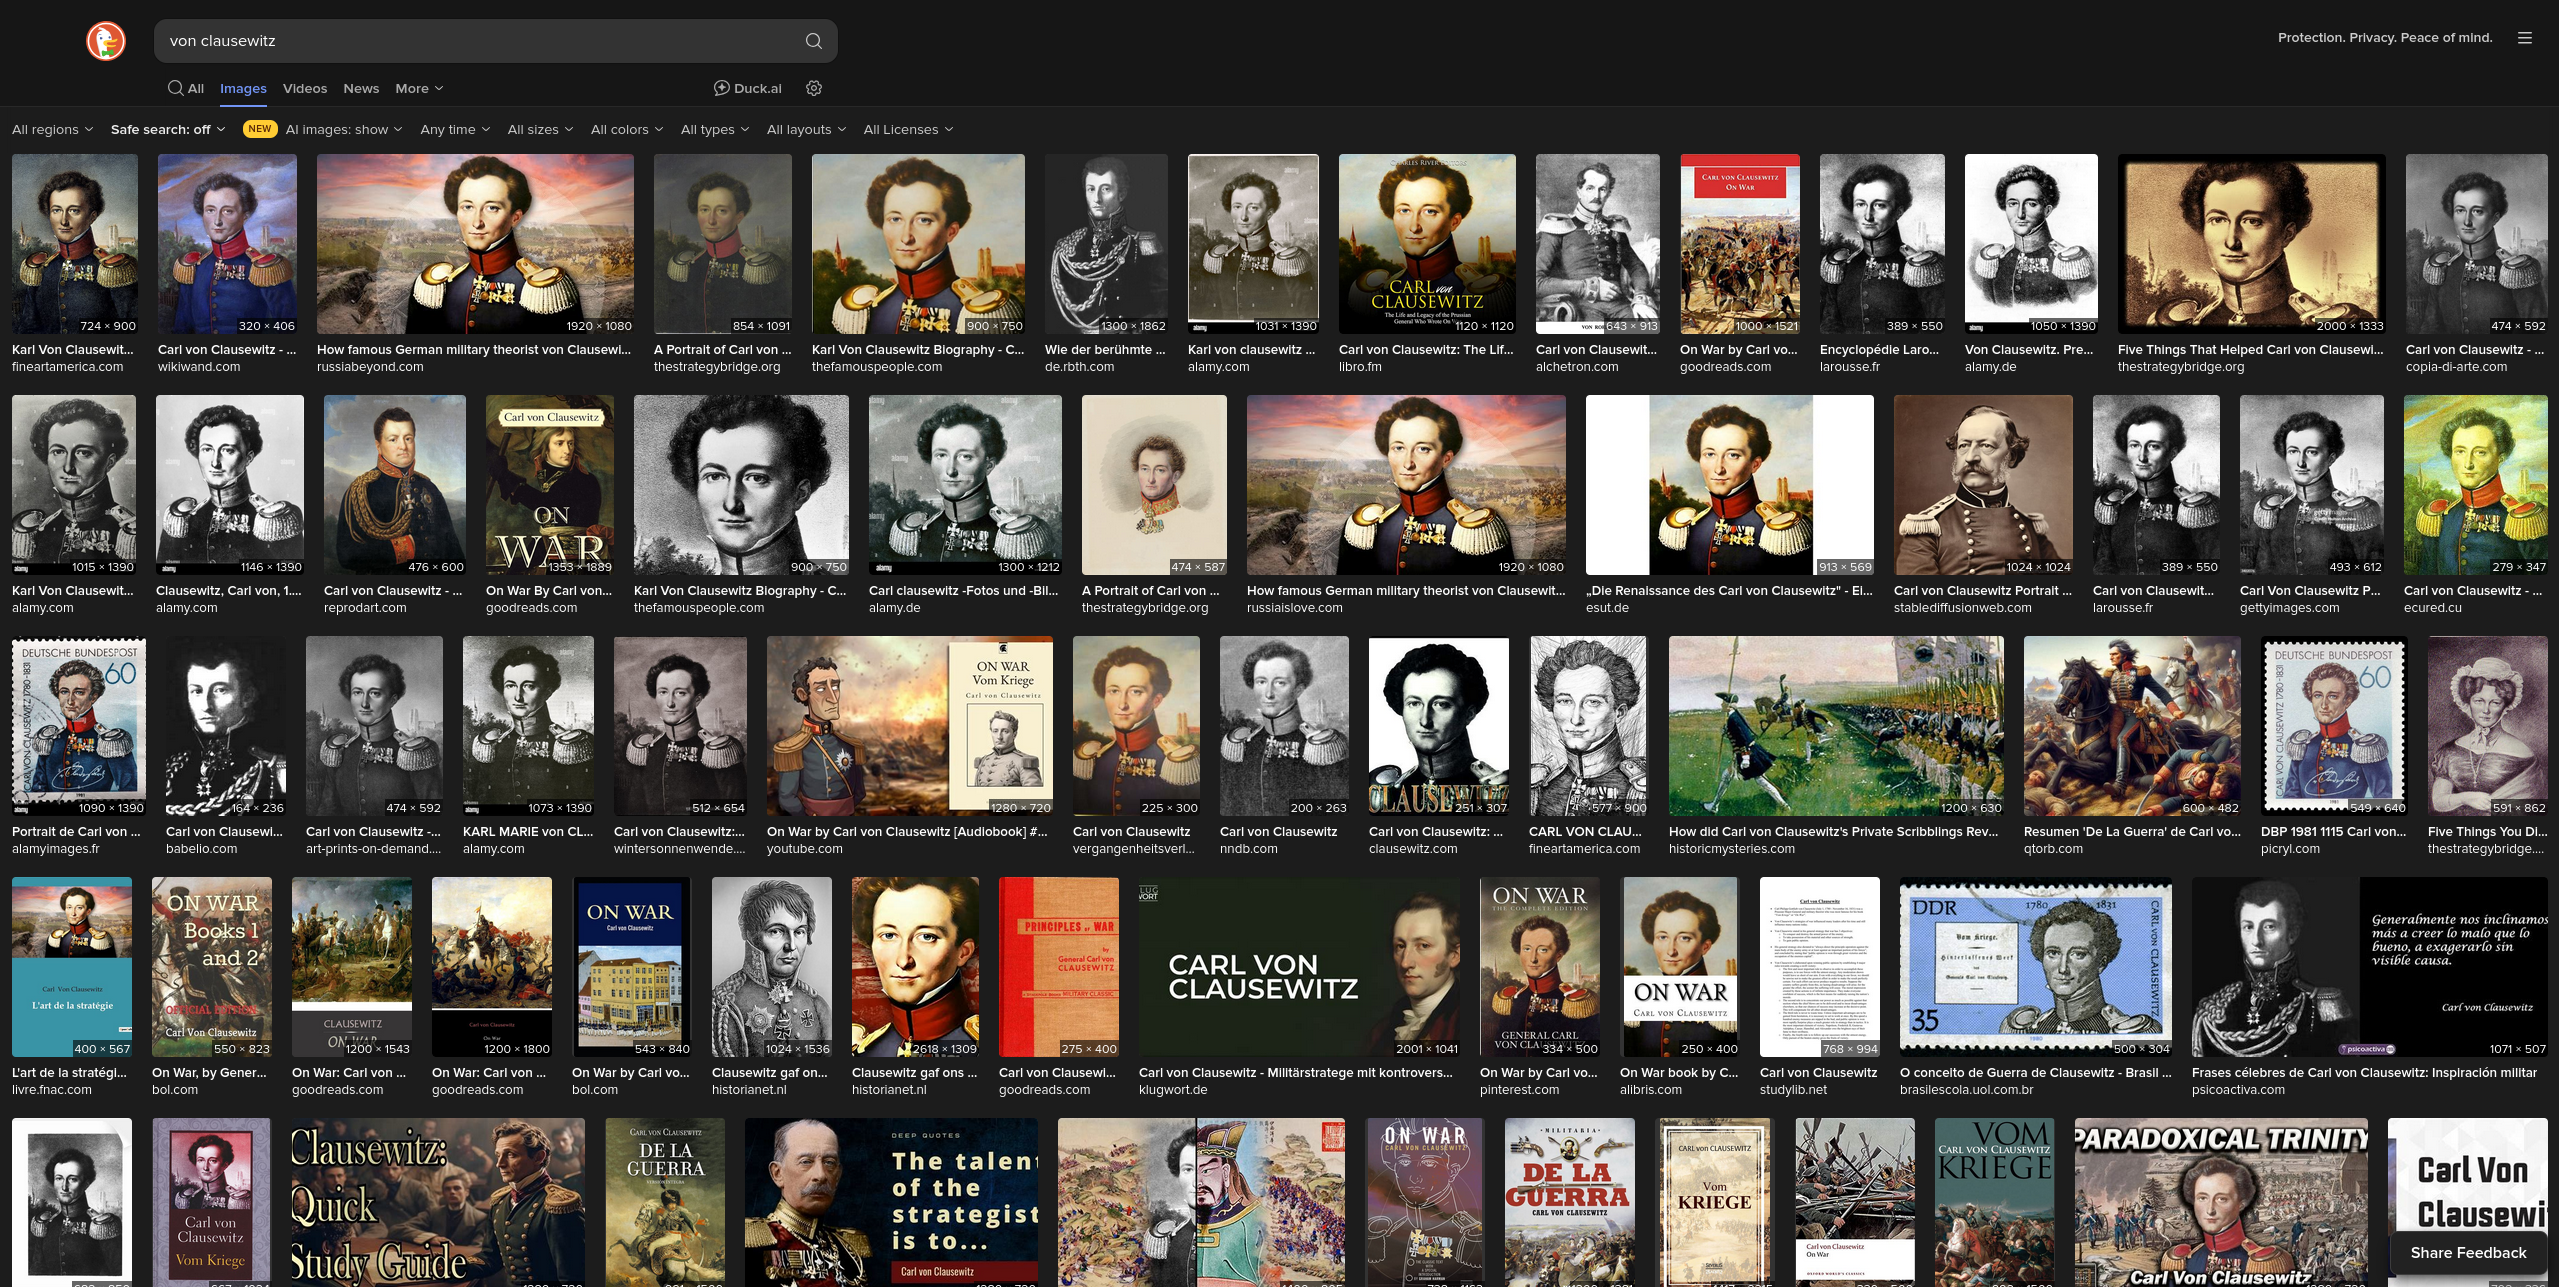Open the bol.com On War Books 1 and 2 cover
This screenshot has width=2559, height=1287.
[212, 967]
